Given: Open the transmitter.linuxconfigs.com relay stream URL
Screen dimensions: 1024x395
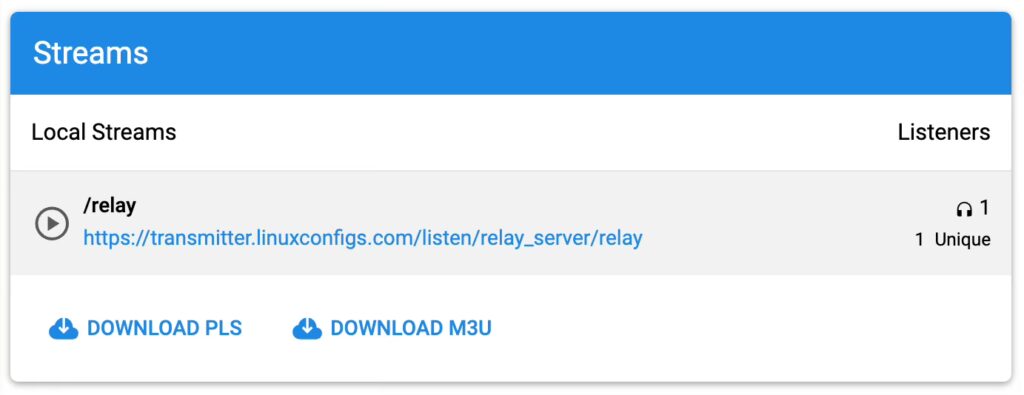Looking at the screenshot, I should [363, 238].
